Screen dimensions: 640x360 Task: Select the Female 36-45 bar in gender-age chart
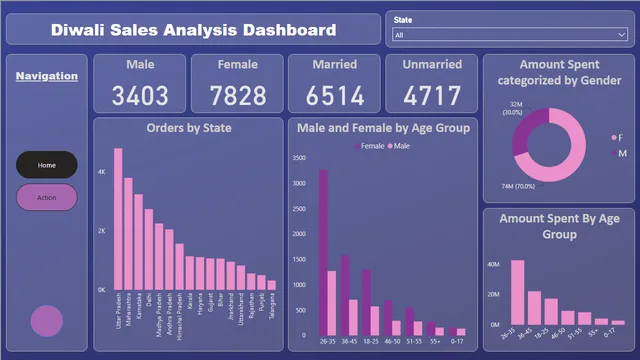point(345,296)
